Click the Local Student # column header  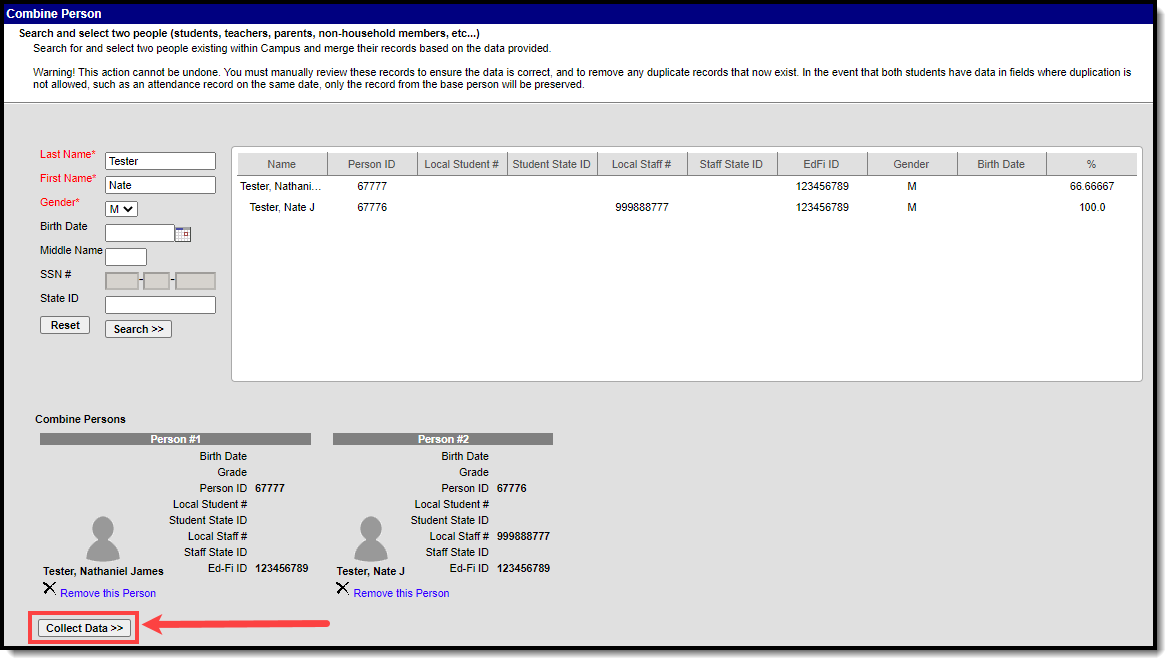[462, 164]
